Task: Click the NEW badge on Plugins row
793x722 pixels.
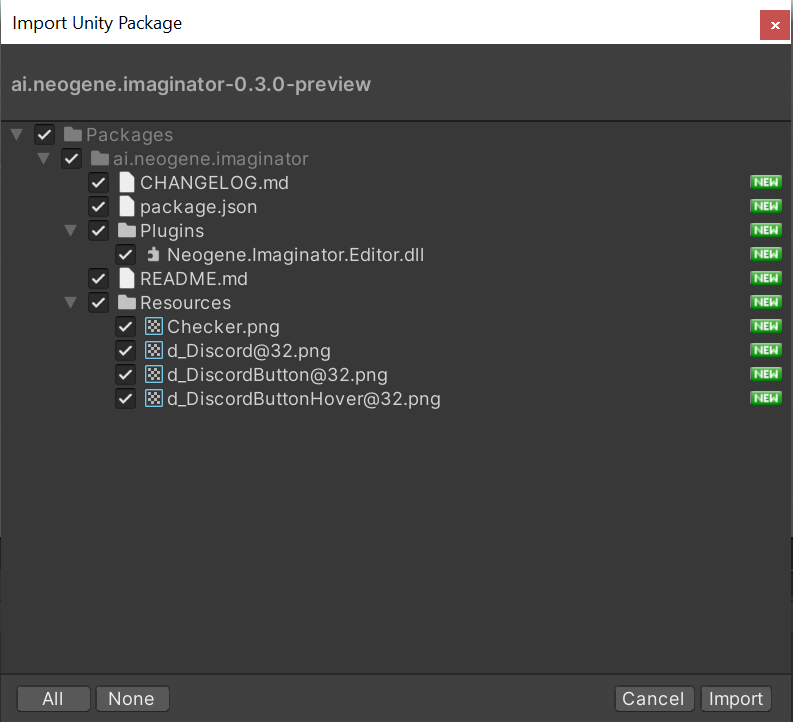Action: [766, 230]
